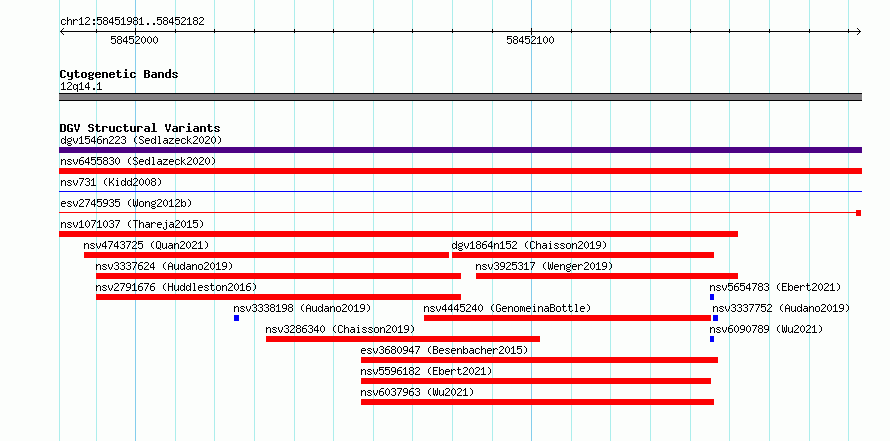
Task: Open the nsv731 (Kidd2008) label
Action: [x=111, y=182]
